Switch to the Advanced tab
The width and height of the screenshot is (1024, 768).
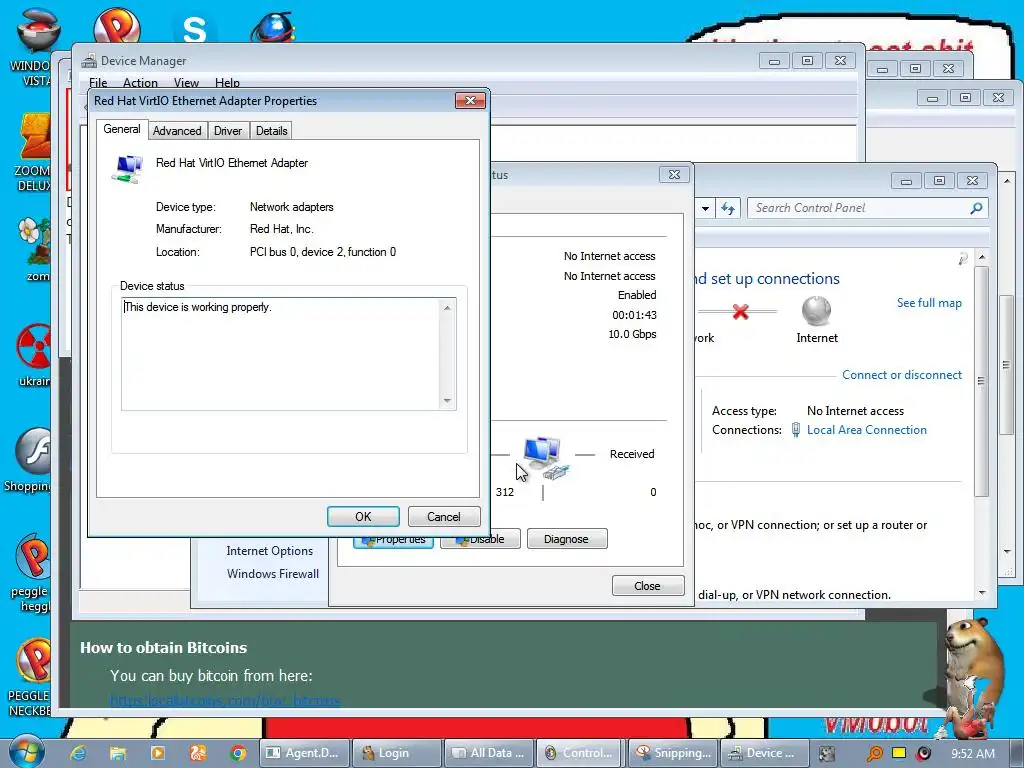pos(177,131)
